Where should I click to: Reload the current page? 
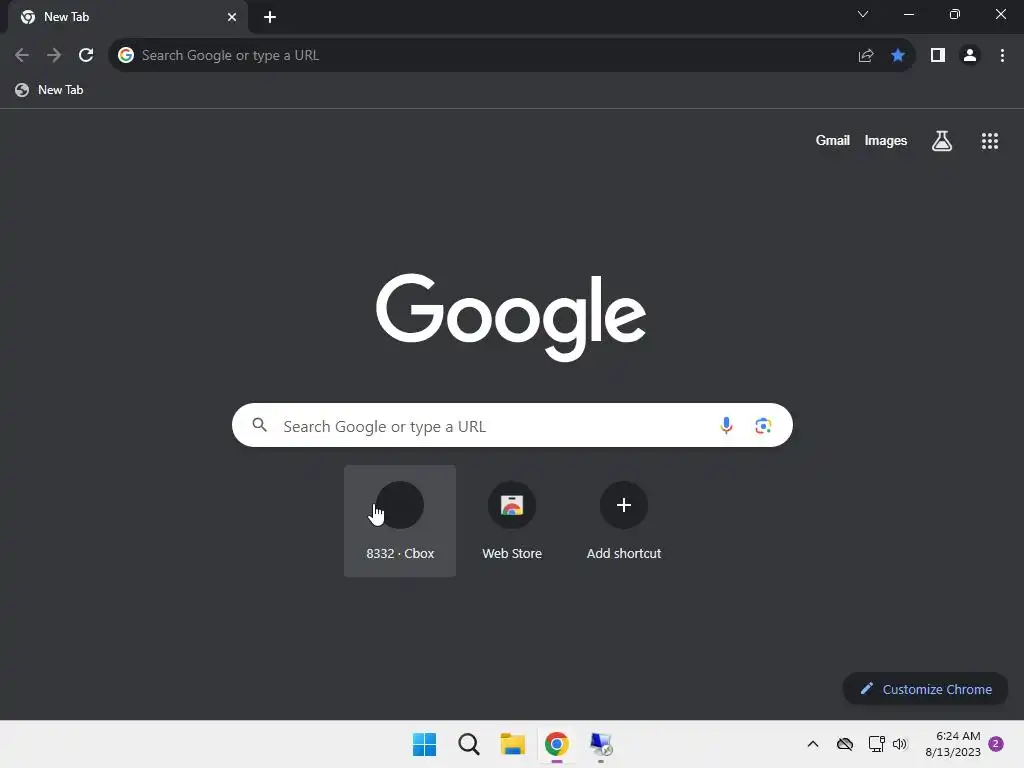tap(86, 56)
